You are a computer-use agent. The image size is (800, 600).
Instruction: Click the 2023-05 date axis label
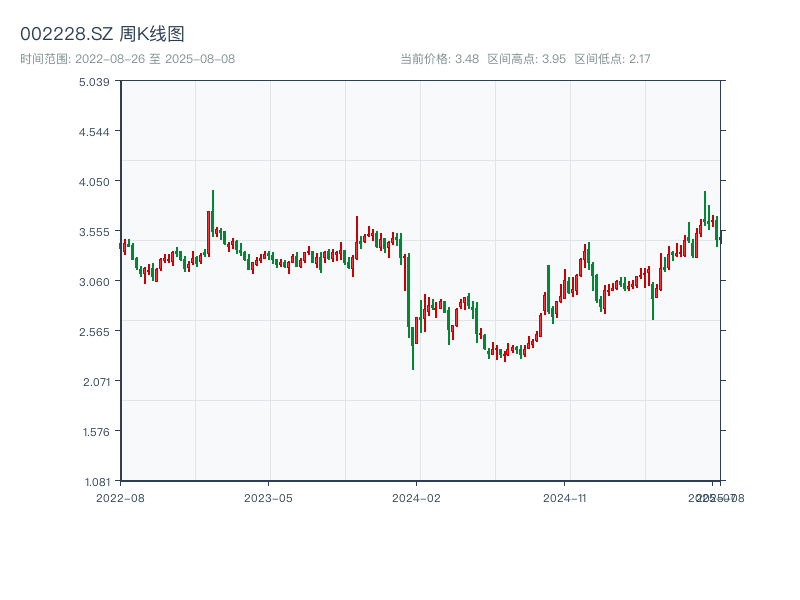[268, 497]
